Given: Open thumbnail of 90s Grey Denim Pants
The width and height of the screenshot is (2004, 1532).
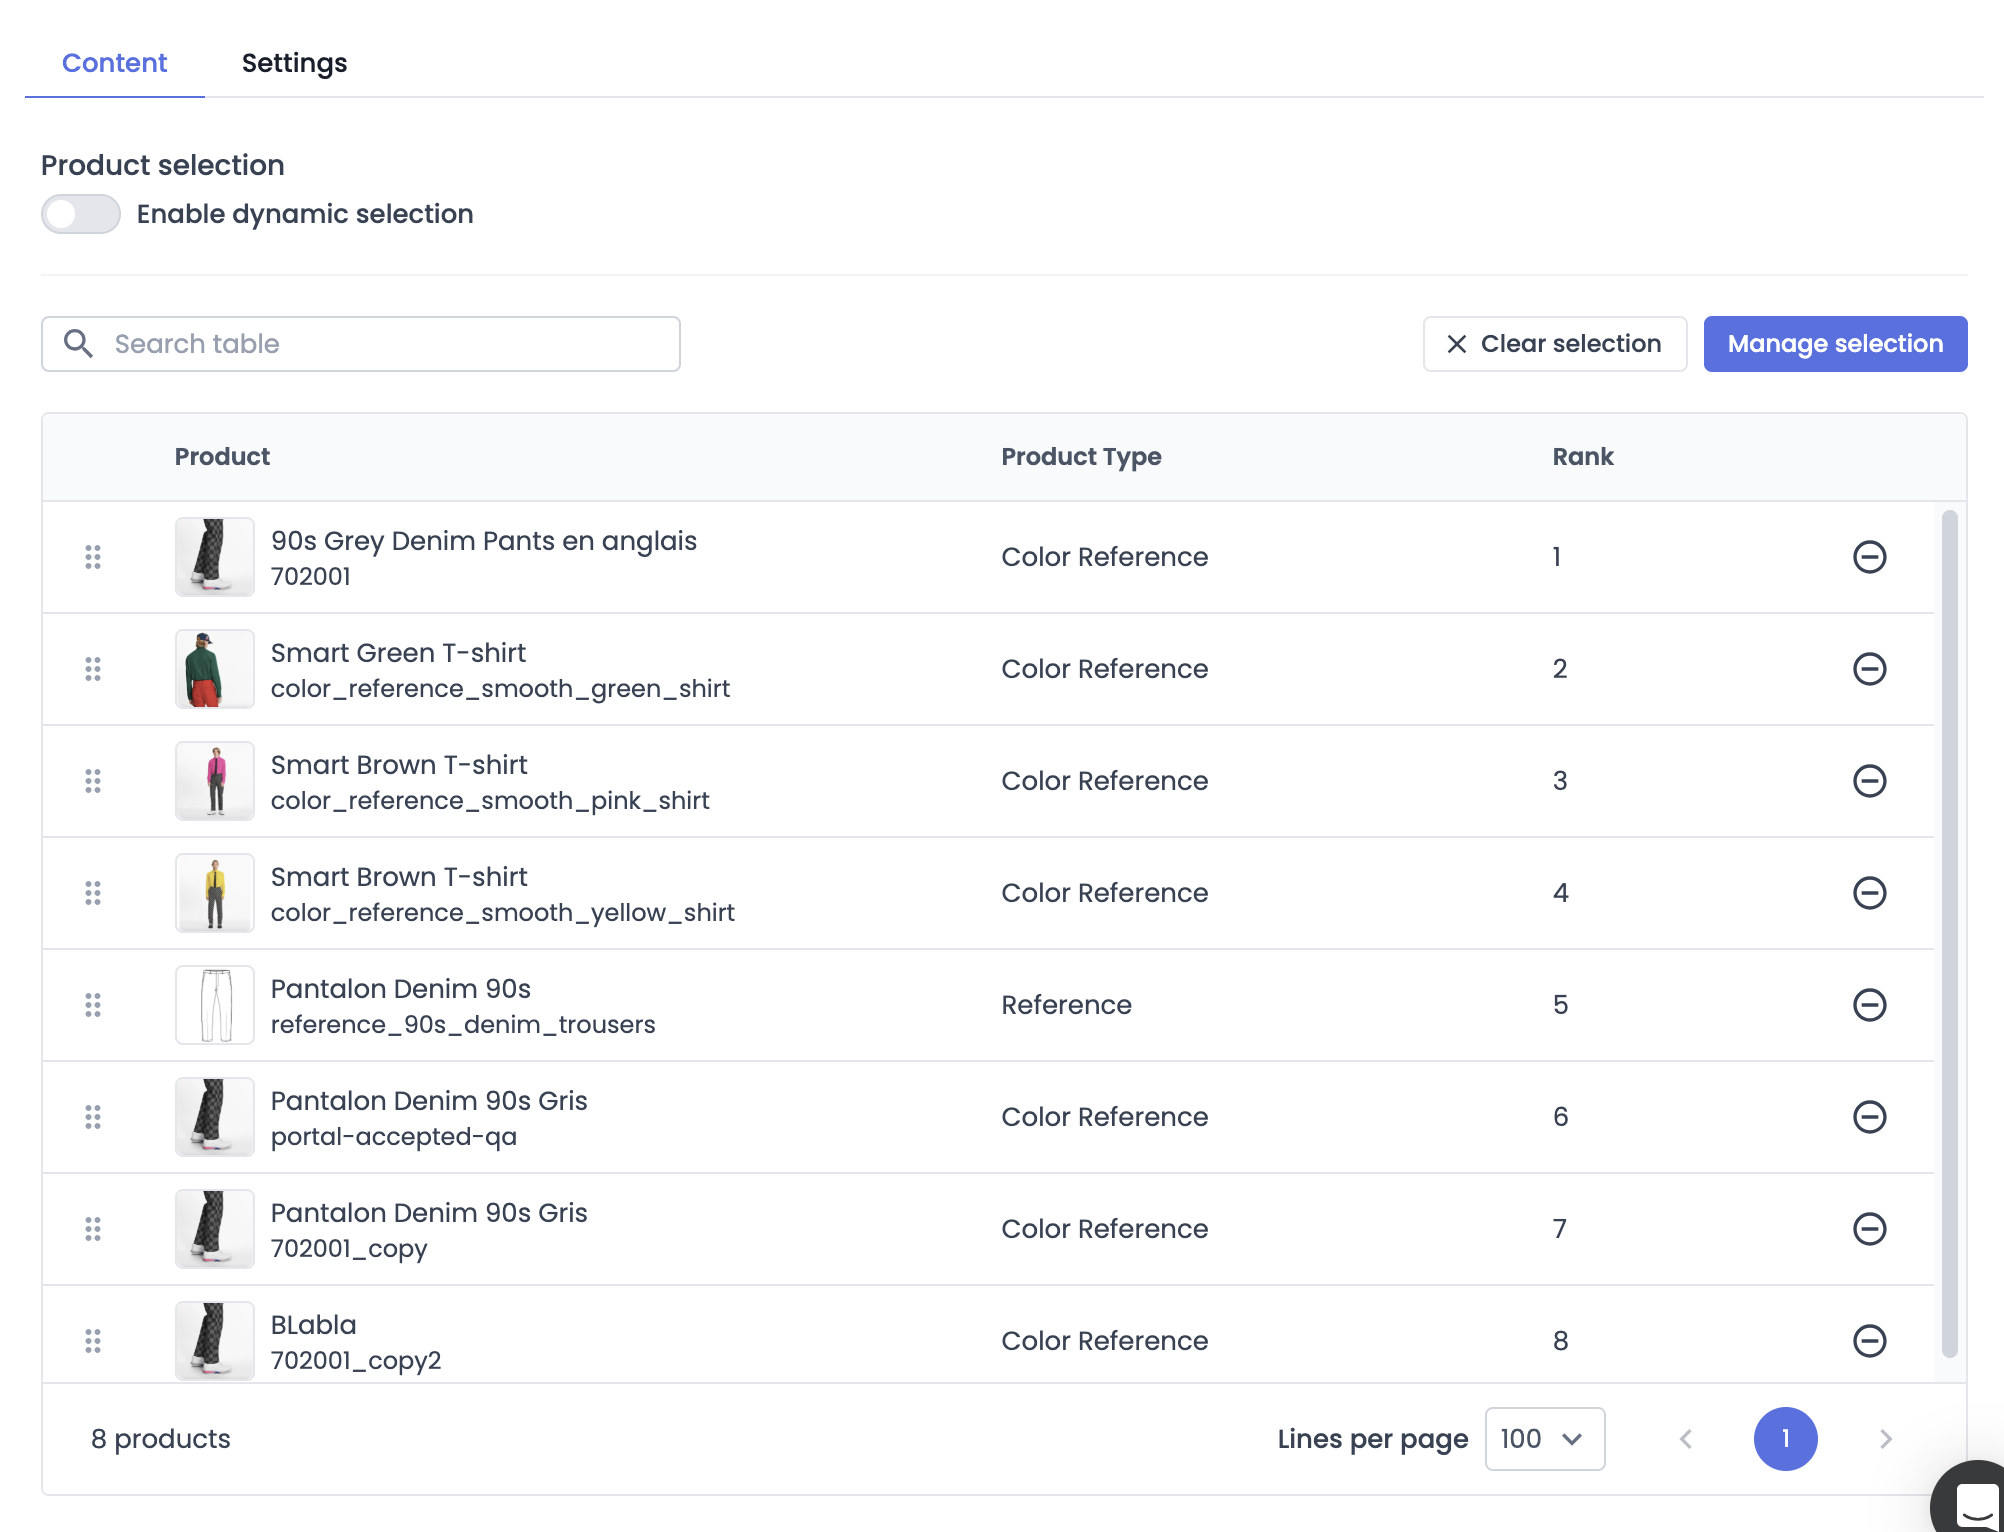Looking at the screenshot, I should coord(215,557).
